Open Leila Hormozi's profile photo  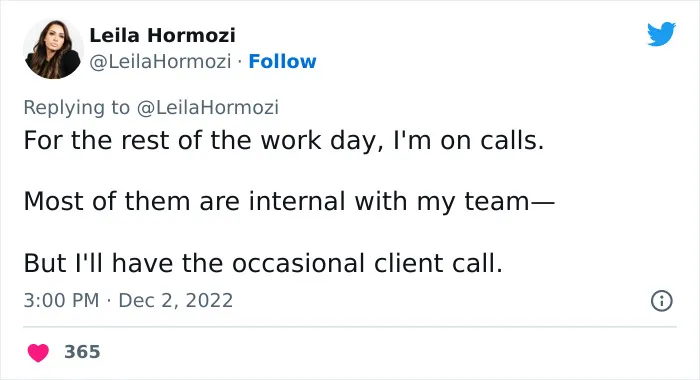pyautogui.click(x=53, y=49)
